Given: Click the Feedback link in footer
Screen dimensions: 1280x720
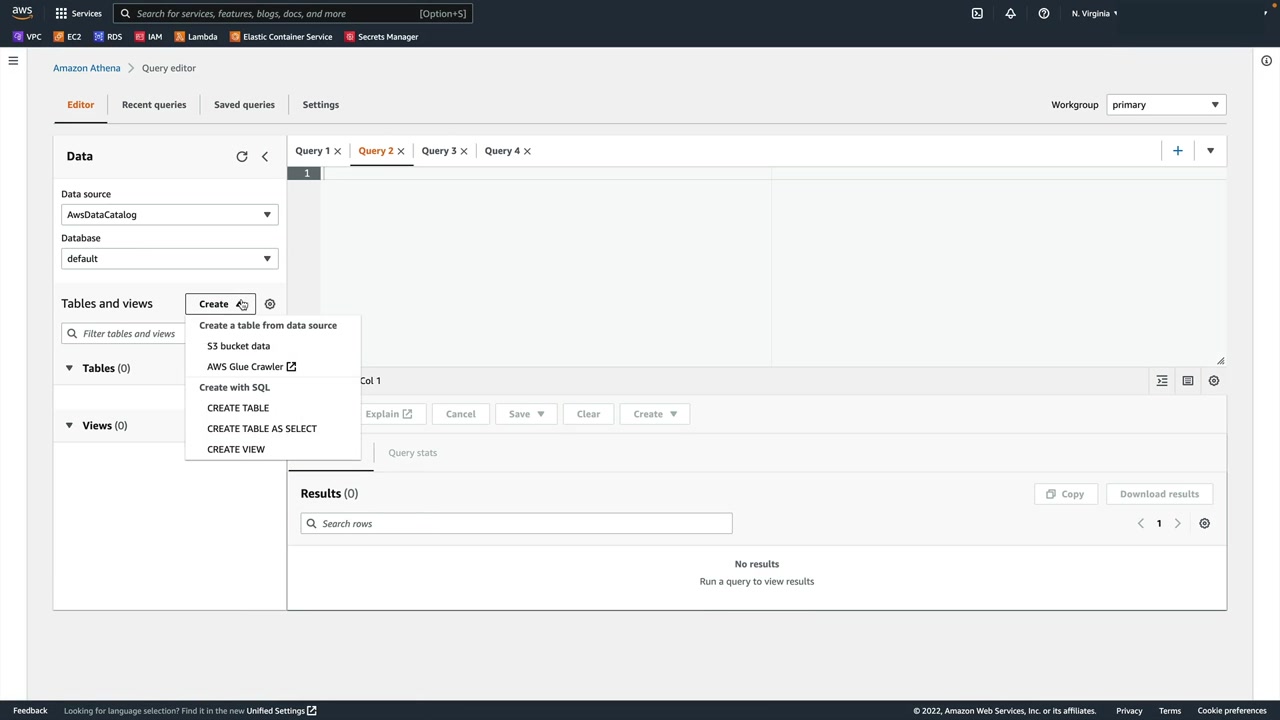Looking at the screenshot, I should pyautogui.click(x=30, y=711).
